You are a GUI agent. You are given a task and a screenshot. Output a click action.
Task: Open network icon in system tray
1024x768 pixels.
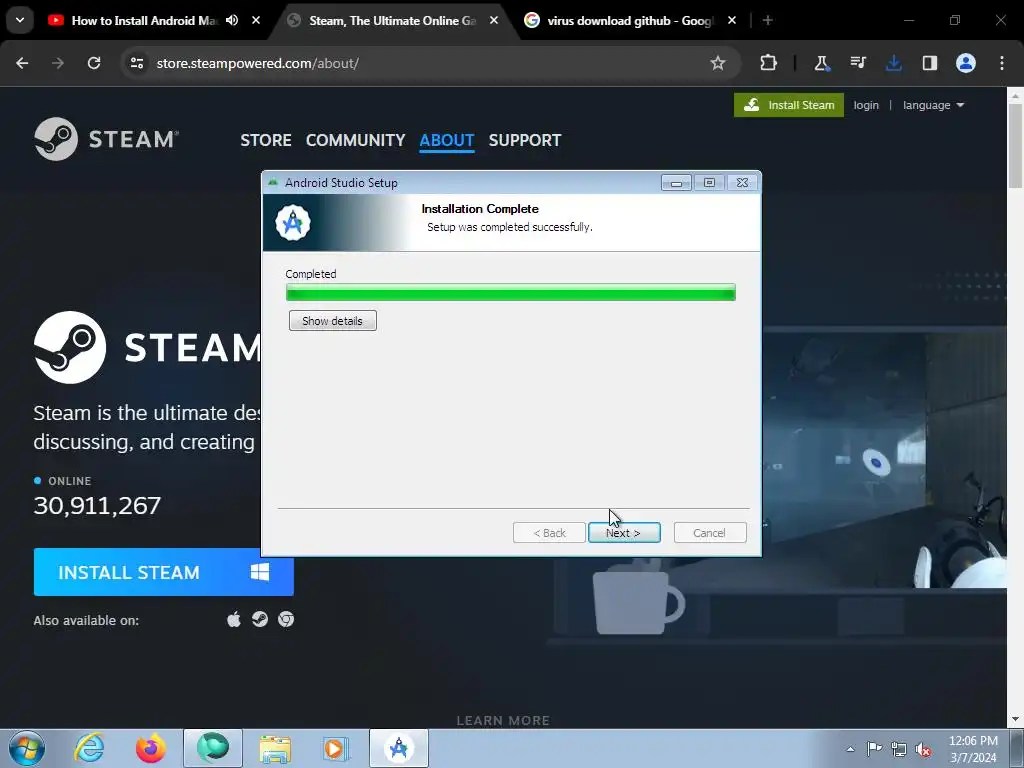[899, 749]
